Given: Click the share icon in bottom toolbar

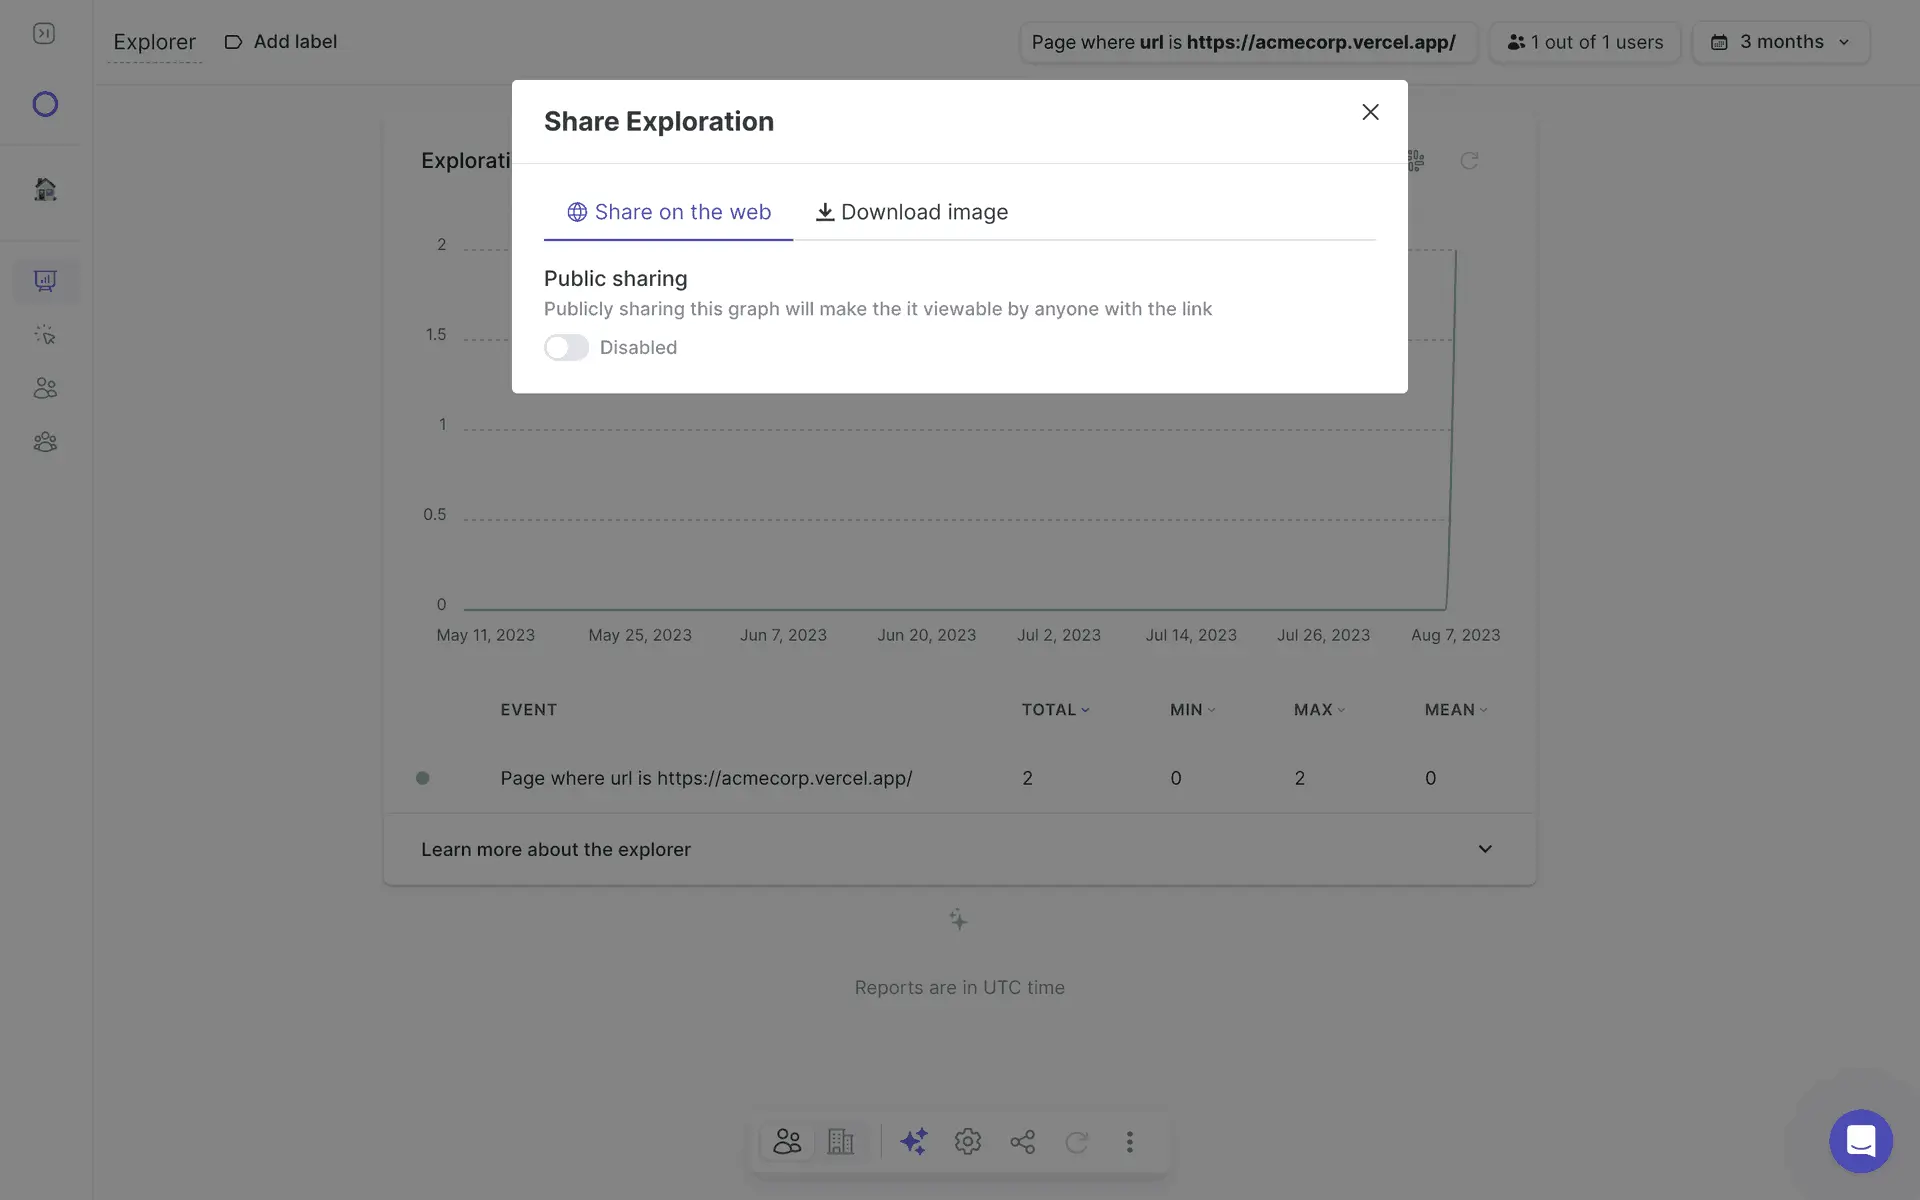Looking at the screenshot, I should click(x=1022, y=1141).
